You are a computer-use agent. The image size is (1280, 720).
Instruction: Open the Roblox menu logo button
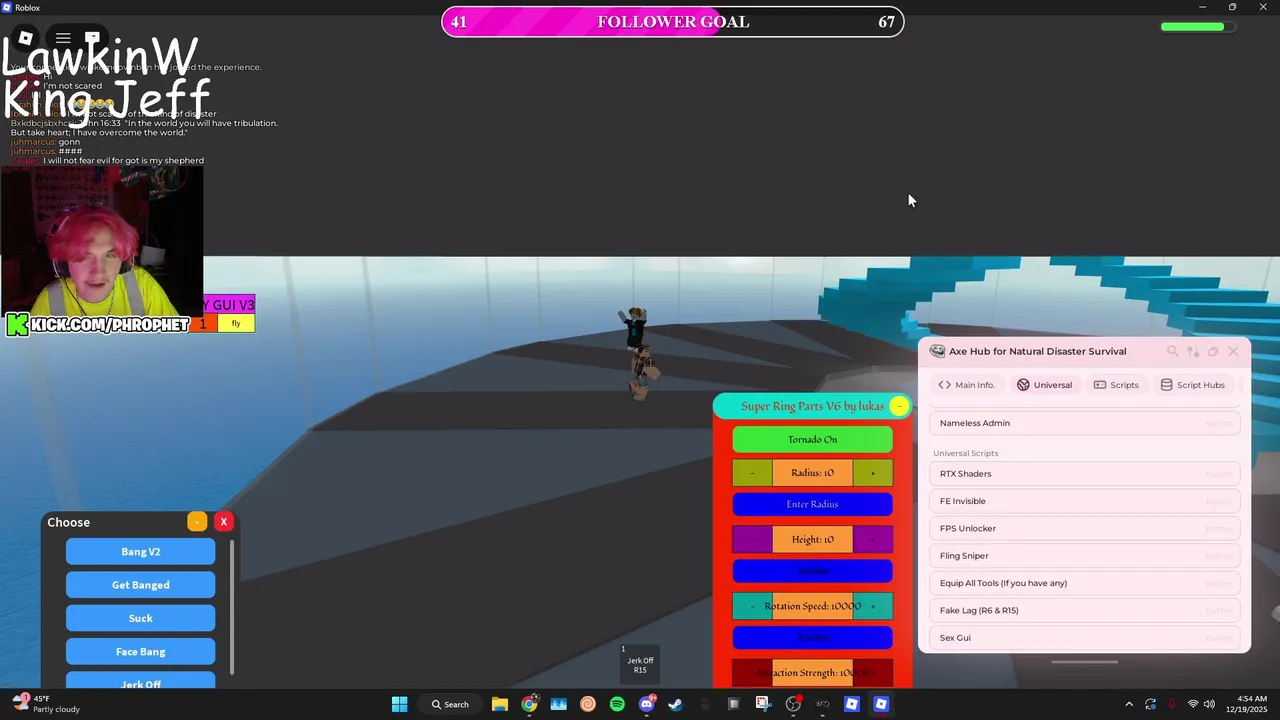click(x=26, y=39)
